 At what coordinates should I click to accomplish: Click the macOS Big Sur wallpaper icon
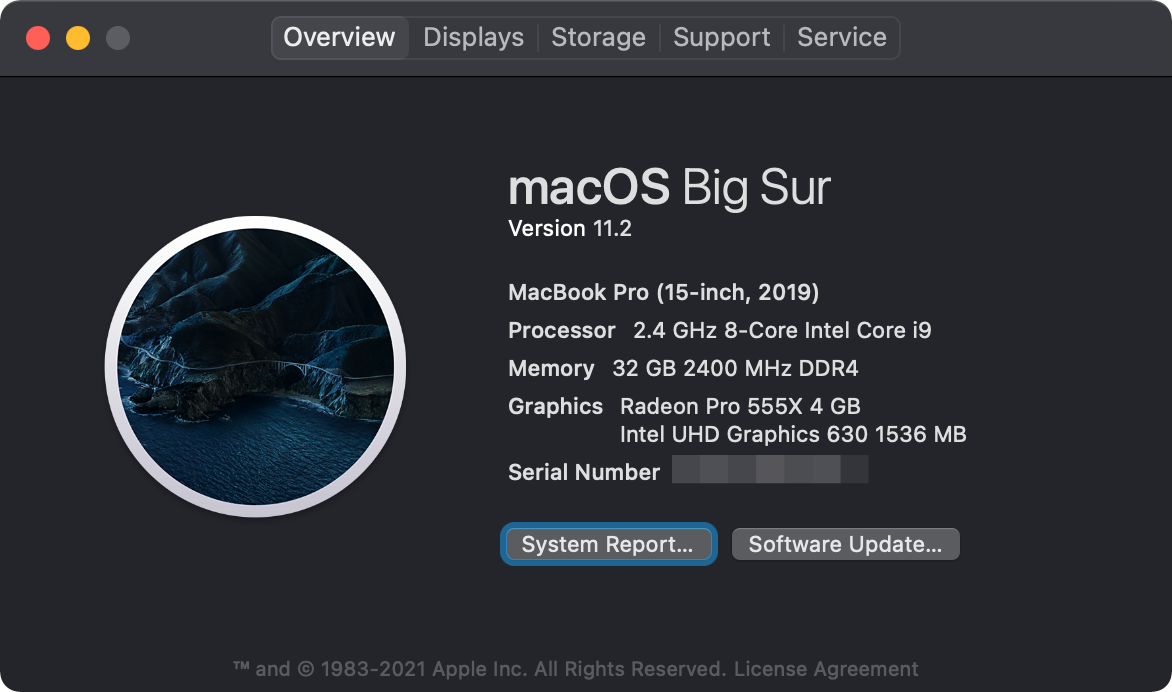256,366
